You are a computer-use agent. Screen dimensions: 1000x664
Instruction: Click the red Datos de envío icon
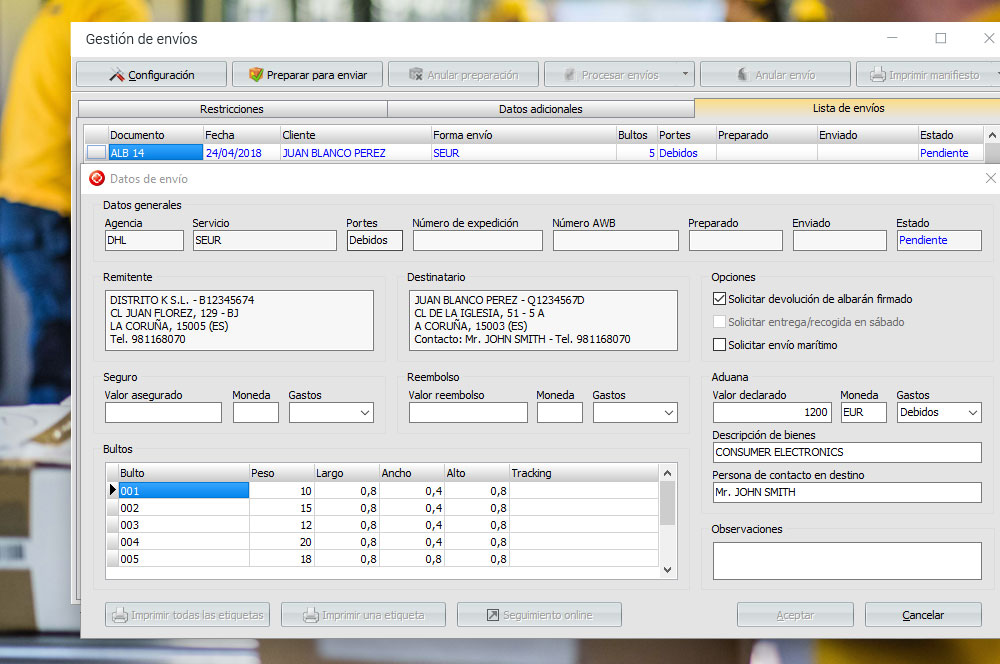97,178
